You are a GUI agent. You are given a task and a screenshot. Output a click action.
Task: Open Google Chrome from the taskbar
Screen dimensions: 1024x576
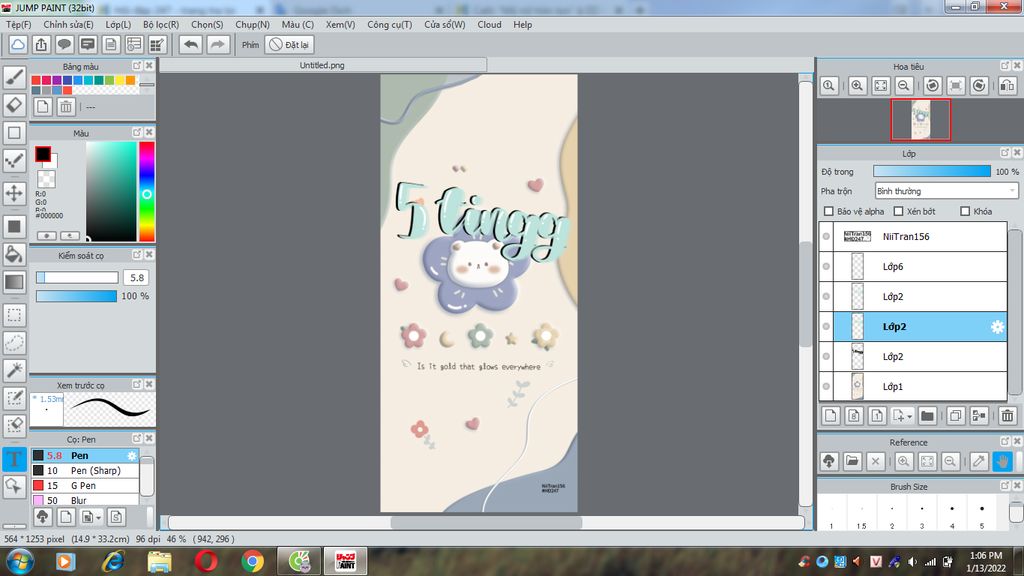253,561
